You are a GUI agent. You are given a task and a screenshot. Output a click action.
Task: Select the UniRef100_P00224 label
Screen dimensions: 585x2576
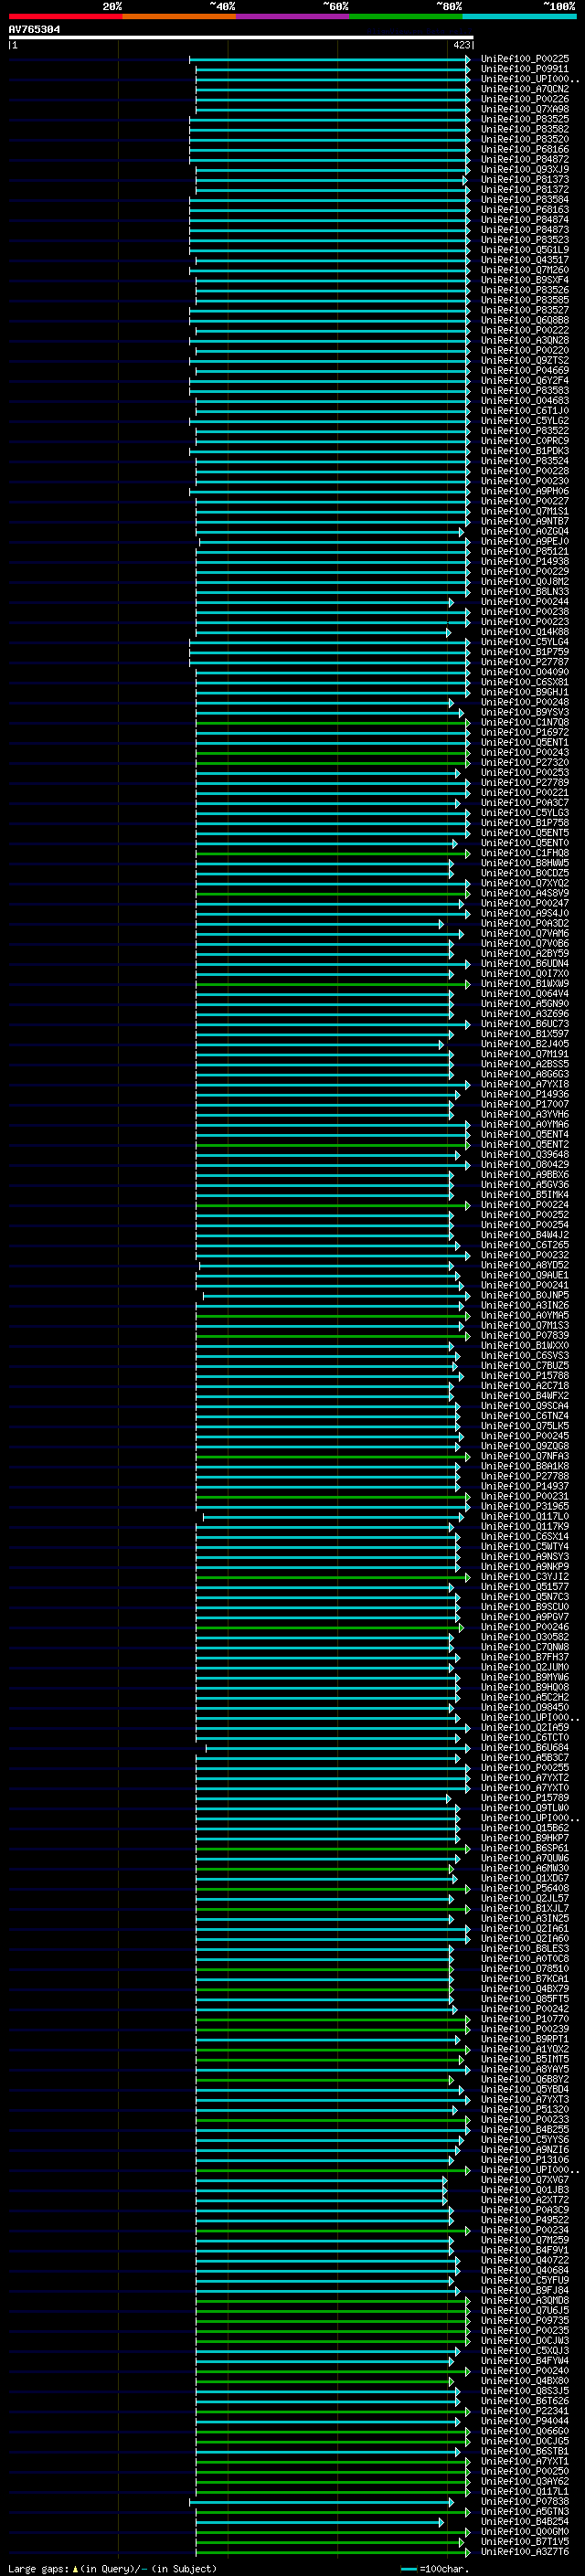[525, 1205]
